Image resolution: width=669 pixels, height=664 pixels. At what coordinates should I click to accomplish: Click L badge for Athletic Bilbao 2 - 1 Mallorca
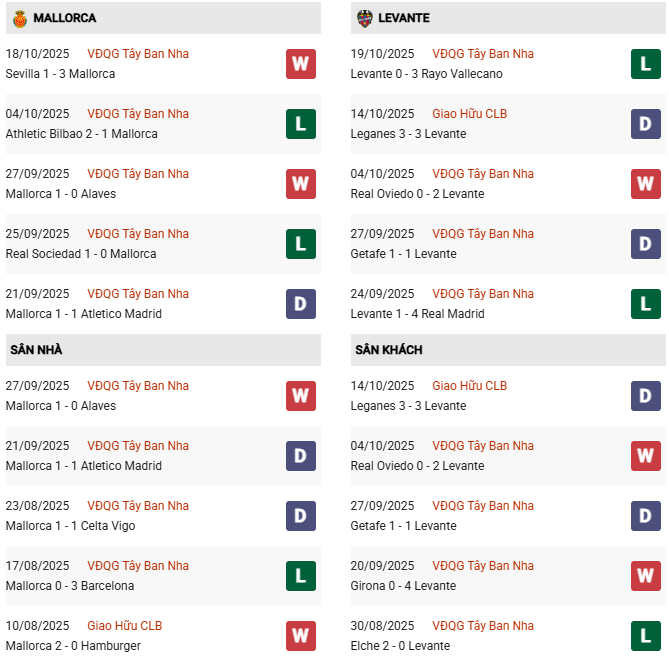tap(300, 124)
